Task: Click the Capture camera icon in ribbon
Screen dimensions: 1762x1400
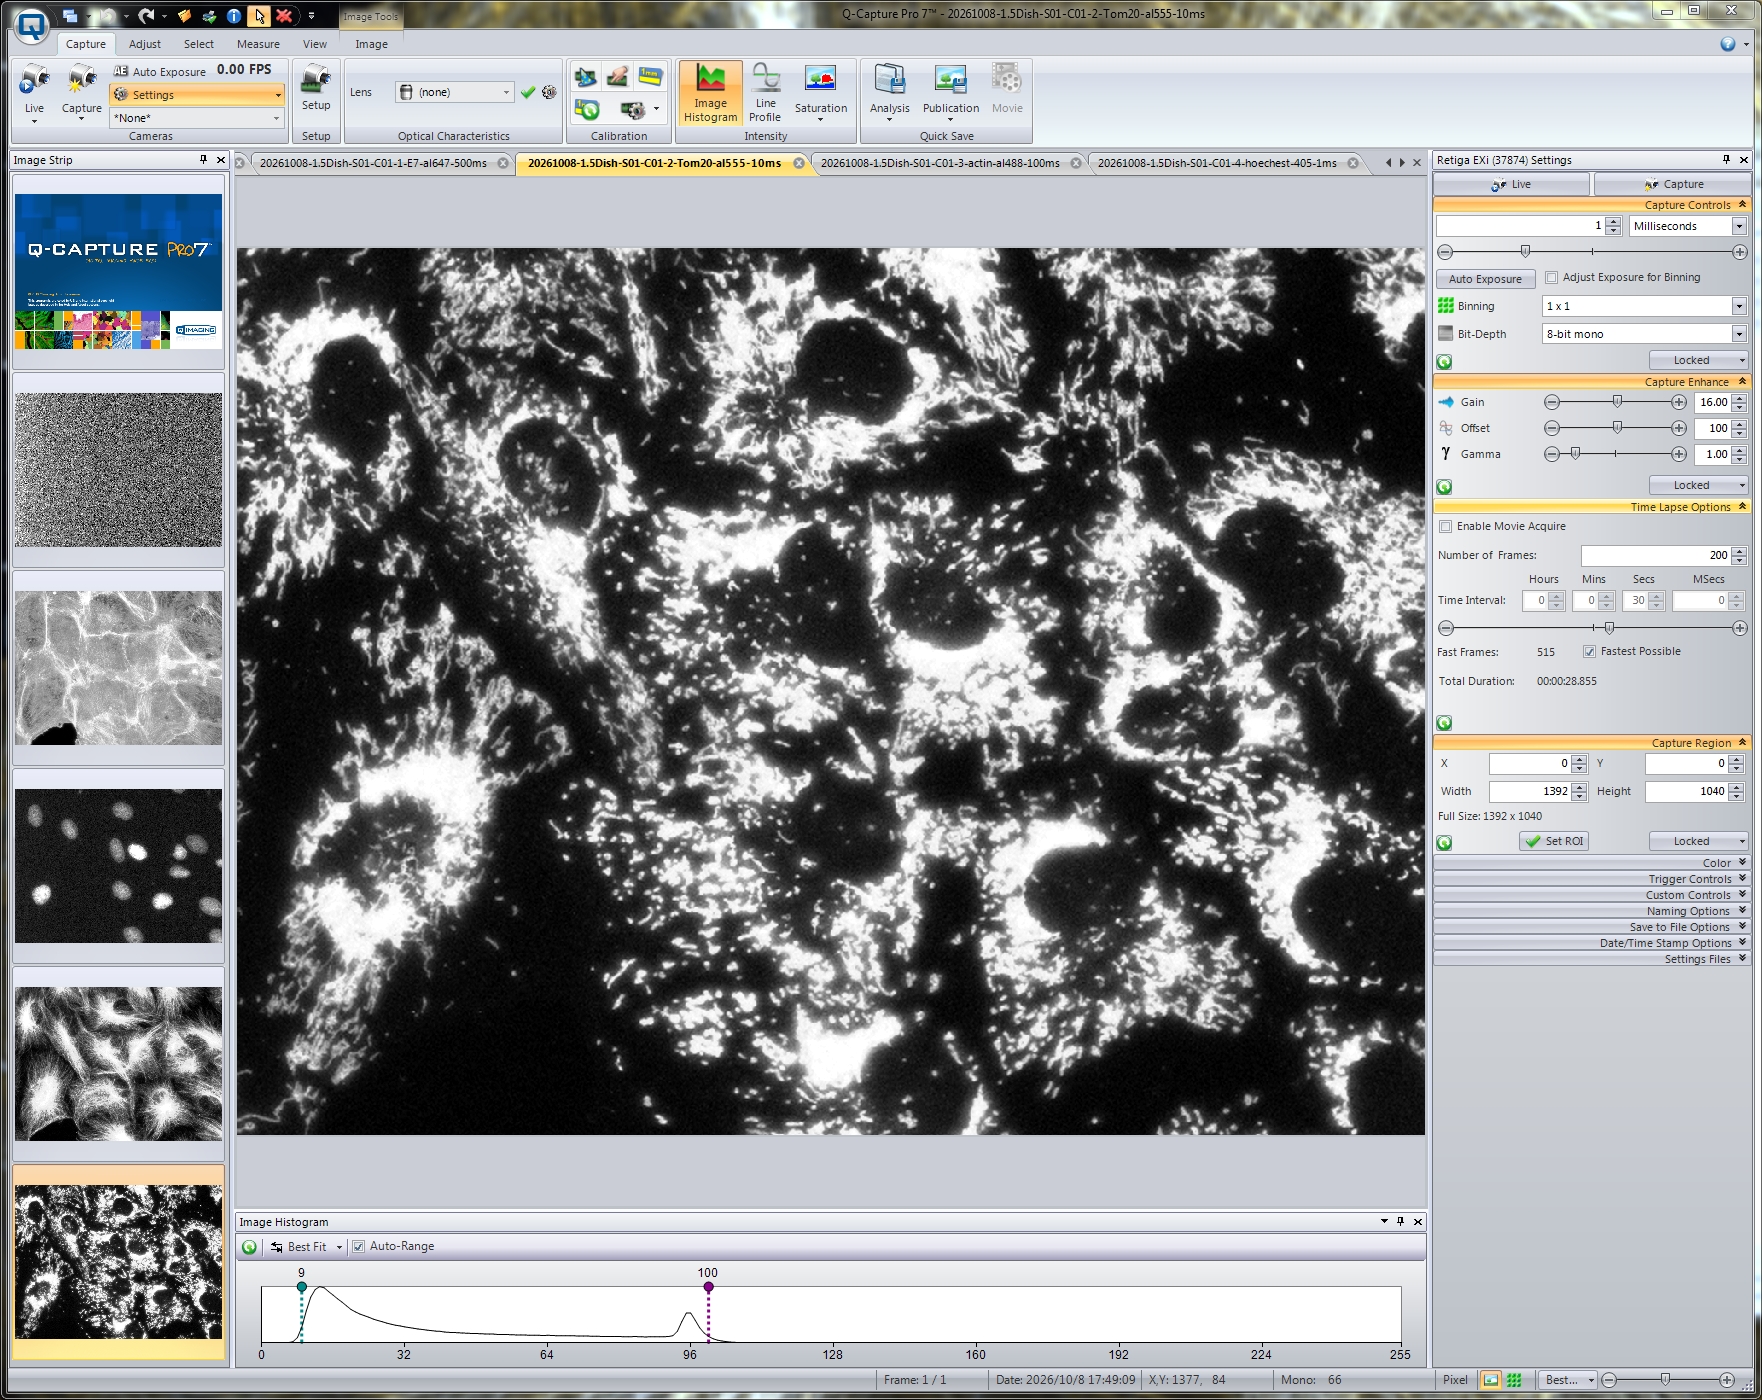Action: click(x=82, y=91)
